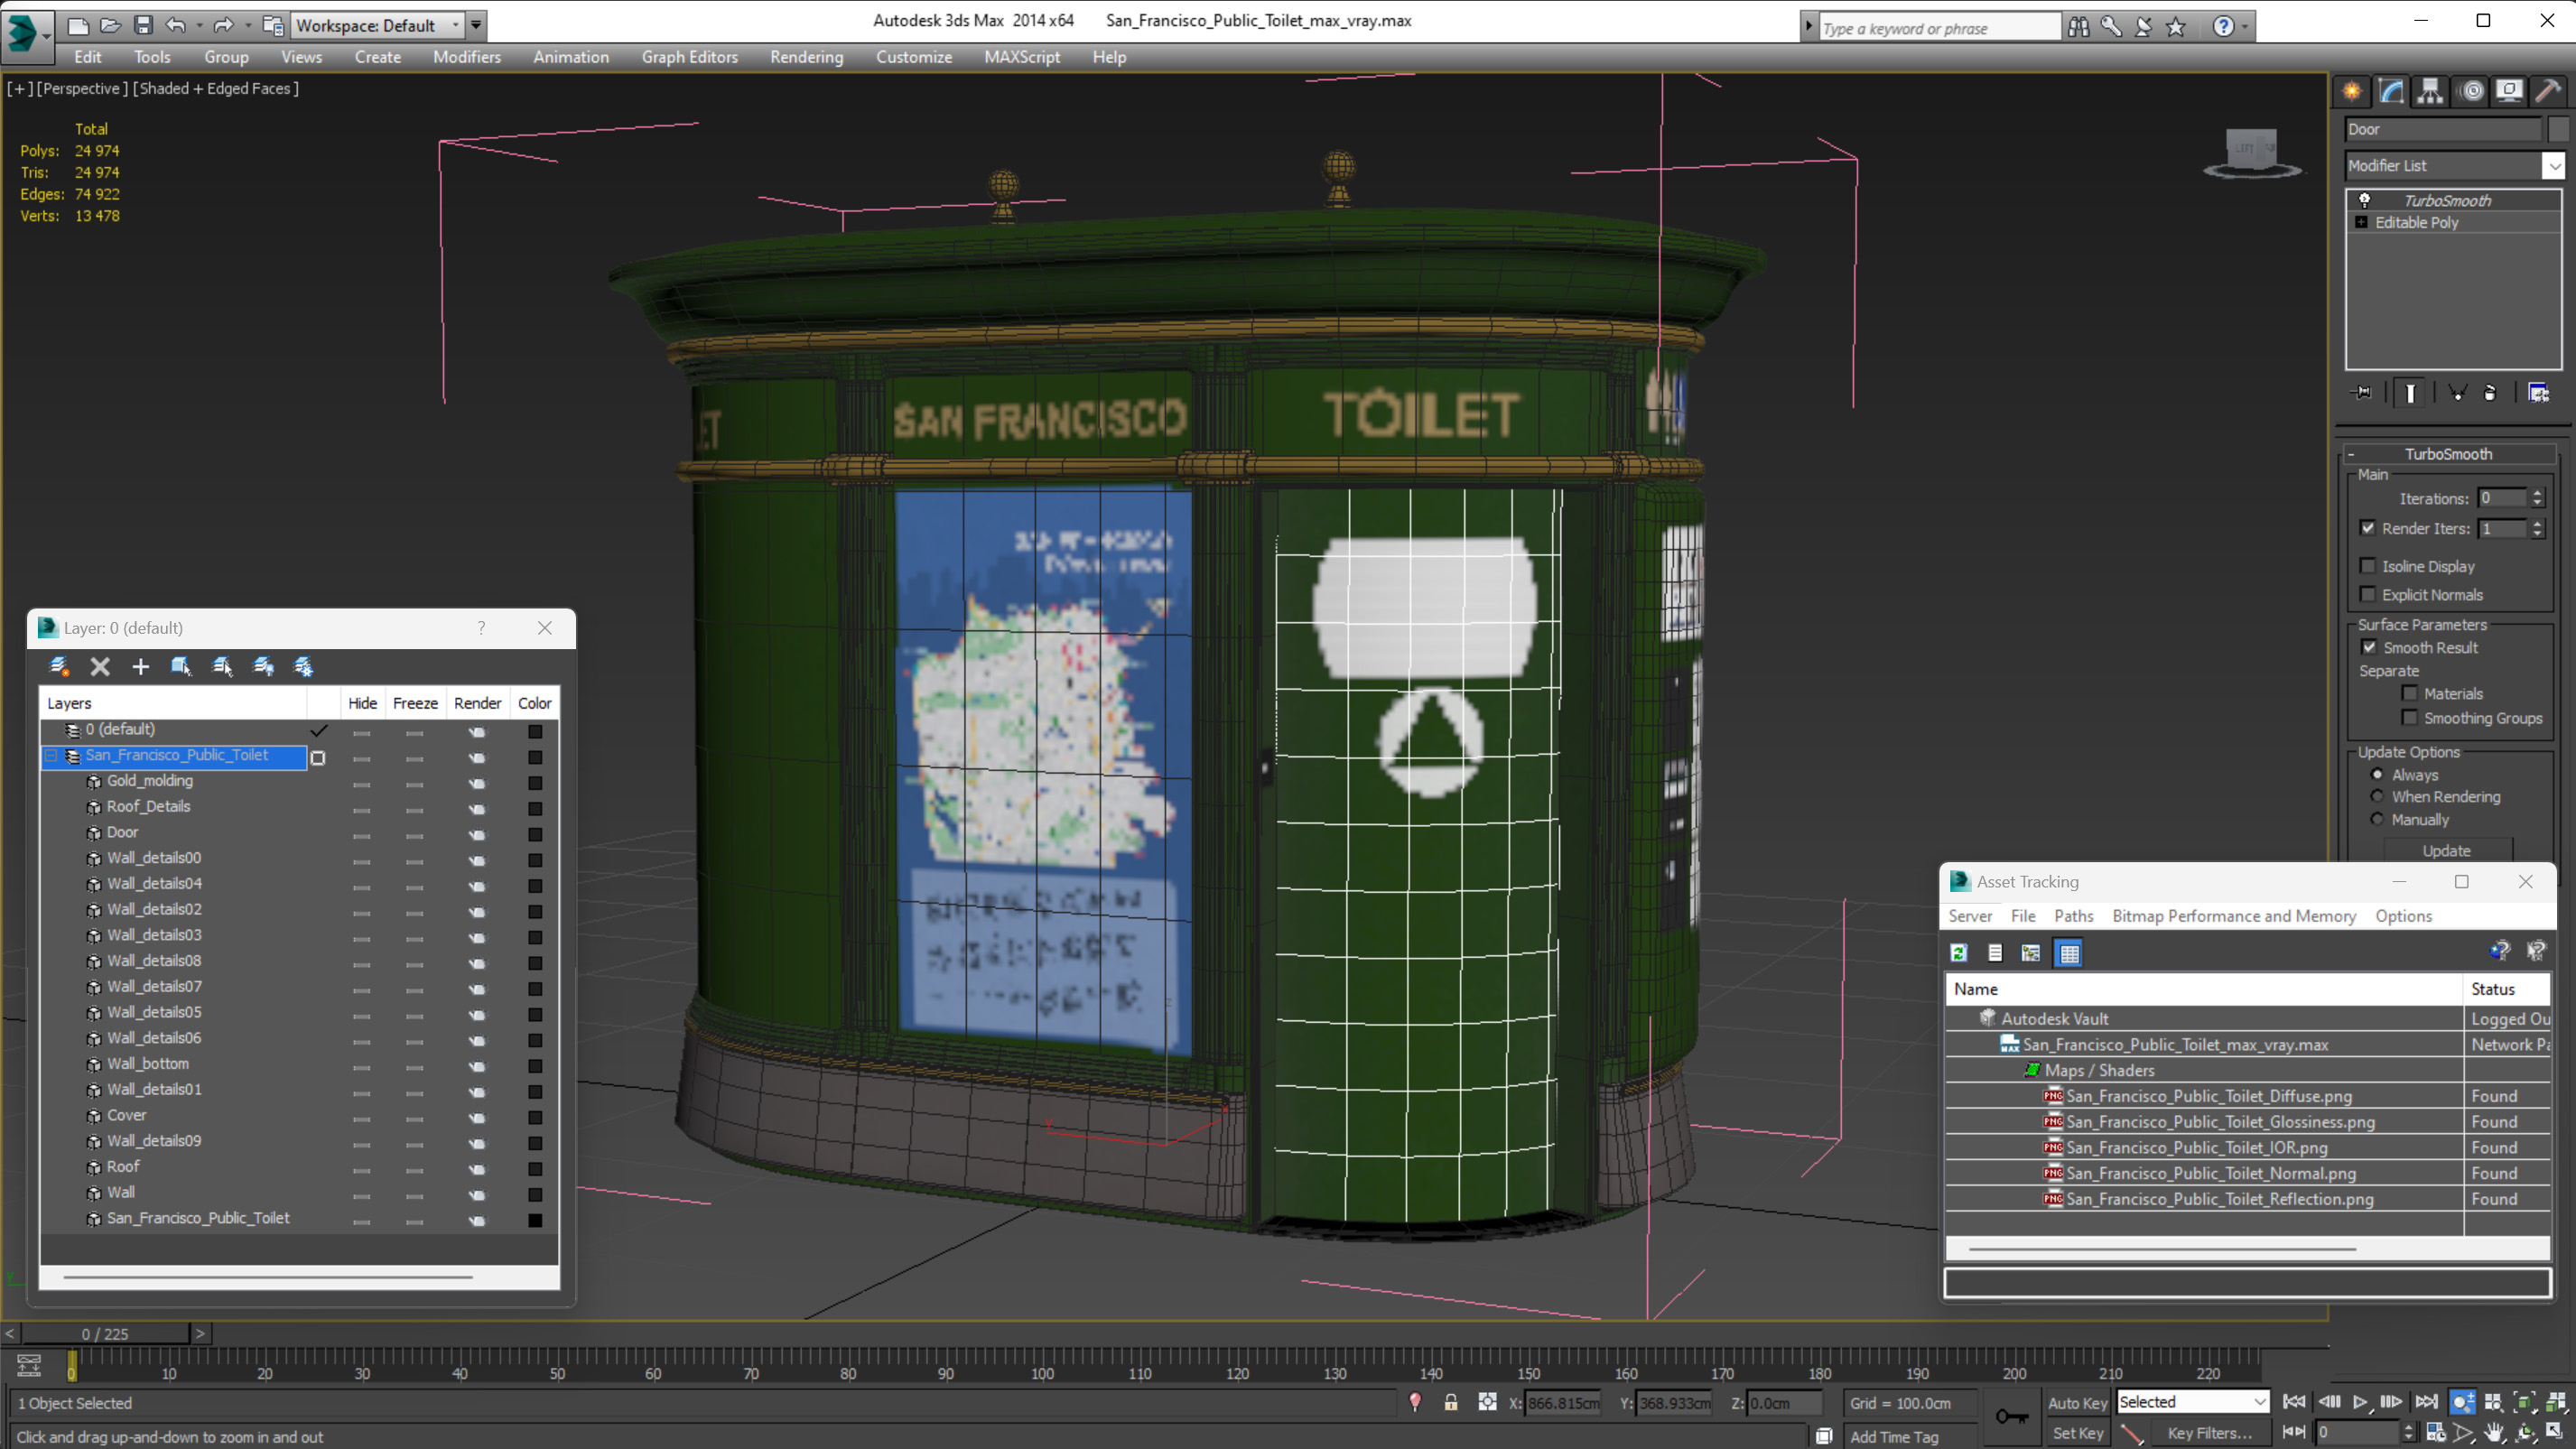
Task: Open the Utilities command panel tab
Action: pos(2548,92)
